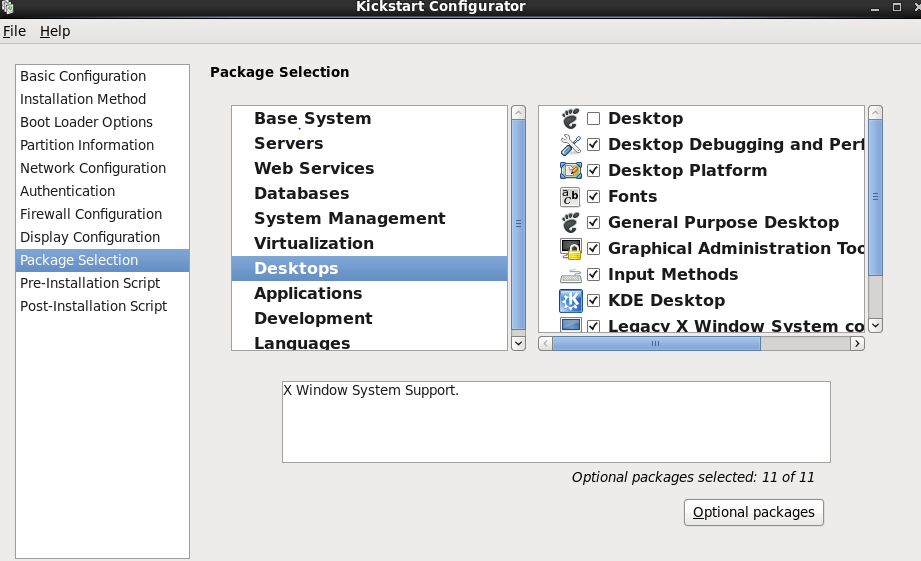The image size is (921, 561).
Task: Choose the Applications category
Action: point(369,293)
